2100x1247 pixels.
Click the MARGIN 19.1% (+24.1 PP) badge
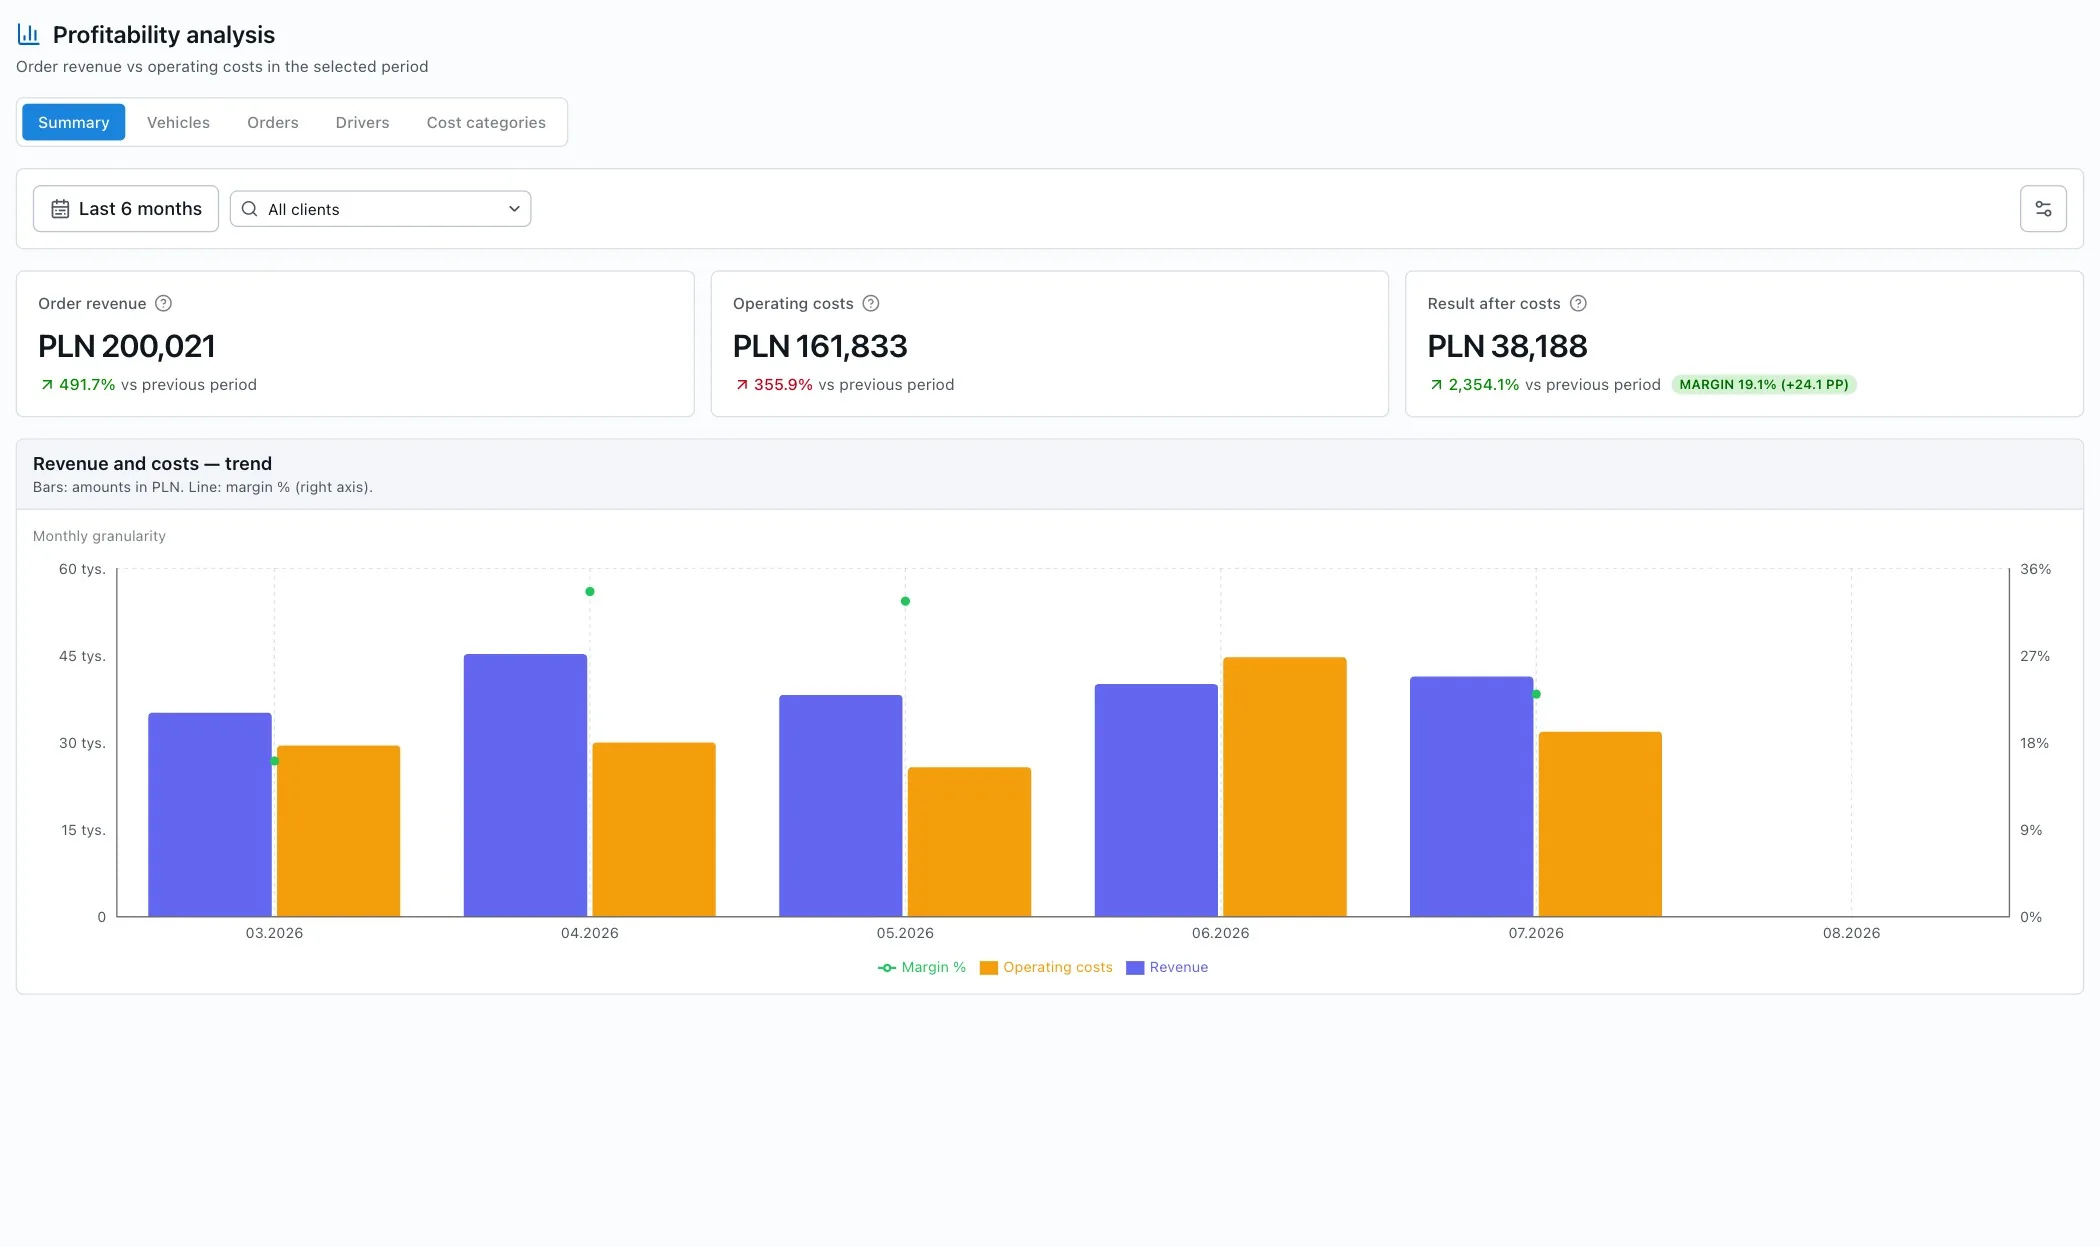coord(1764,385)
